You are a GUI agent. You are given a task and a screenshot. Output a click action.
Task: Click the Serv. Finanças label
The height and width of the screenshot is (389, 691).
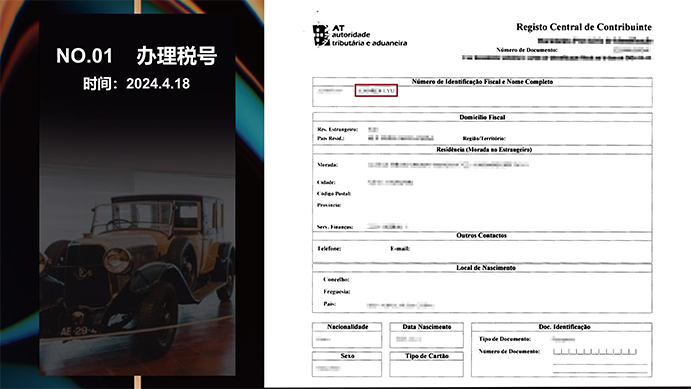click(335, 226)
